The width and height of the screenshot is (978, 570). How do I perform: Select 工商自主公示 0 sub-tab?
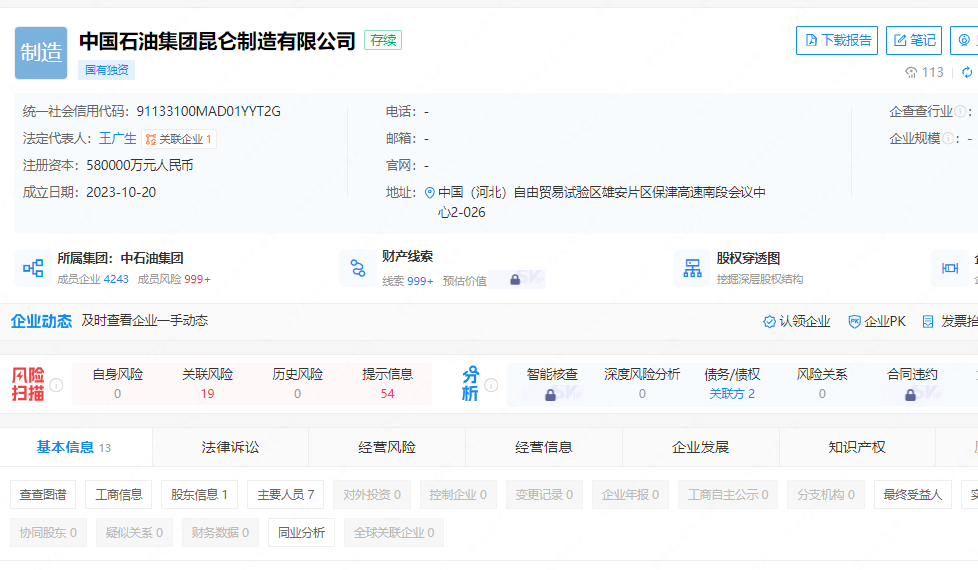(729, 495)
